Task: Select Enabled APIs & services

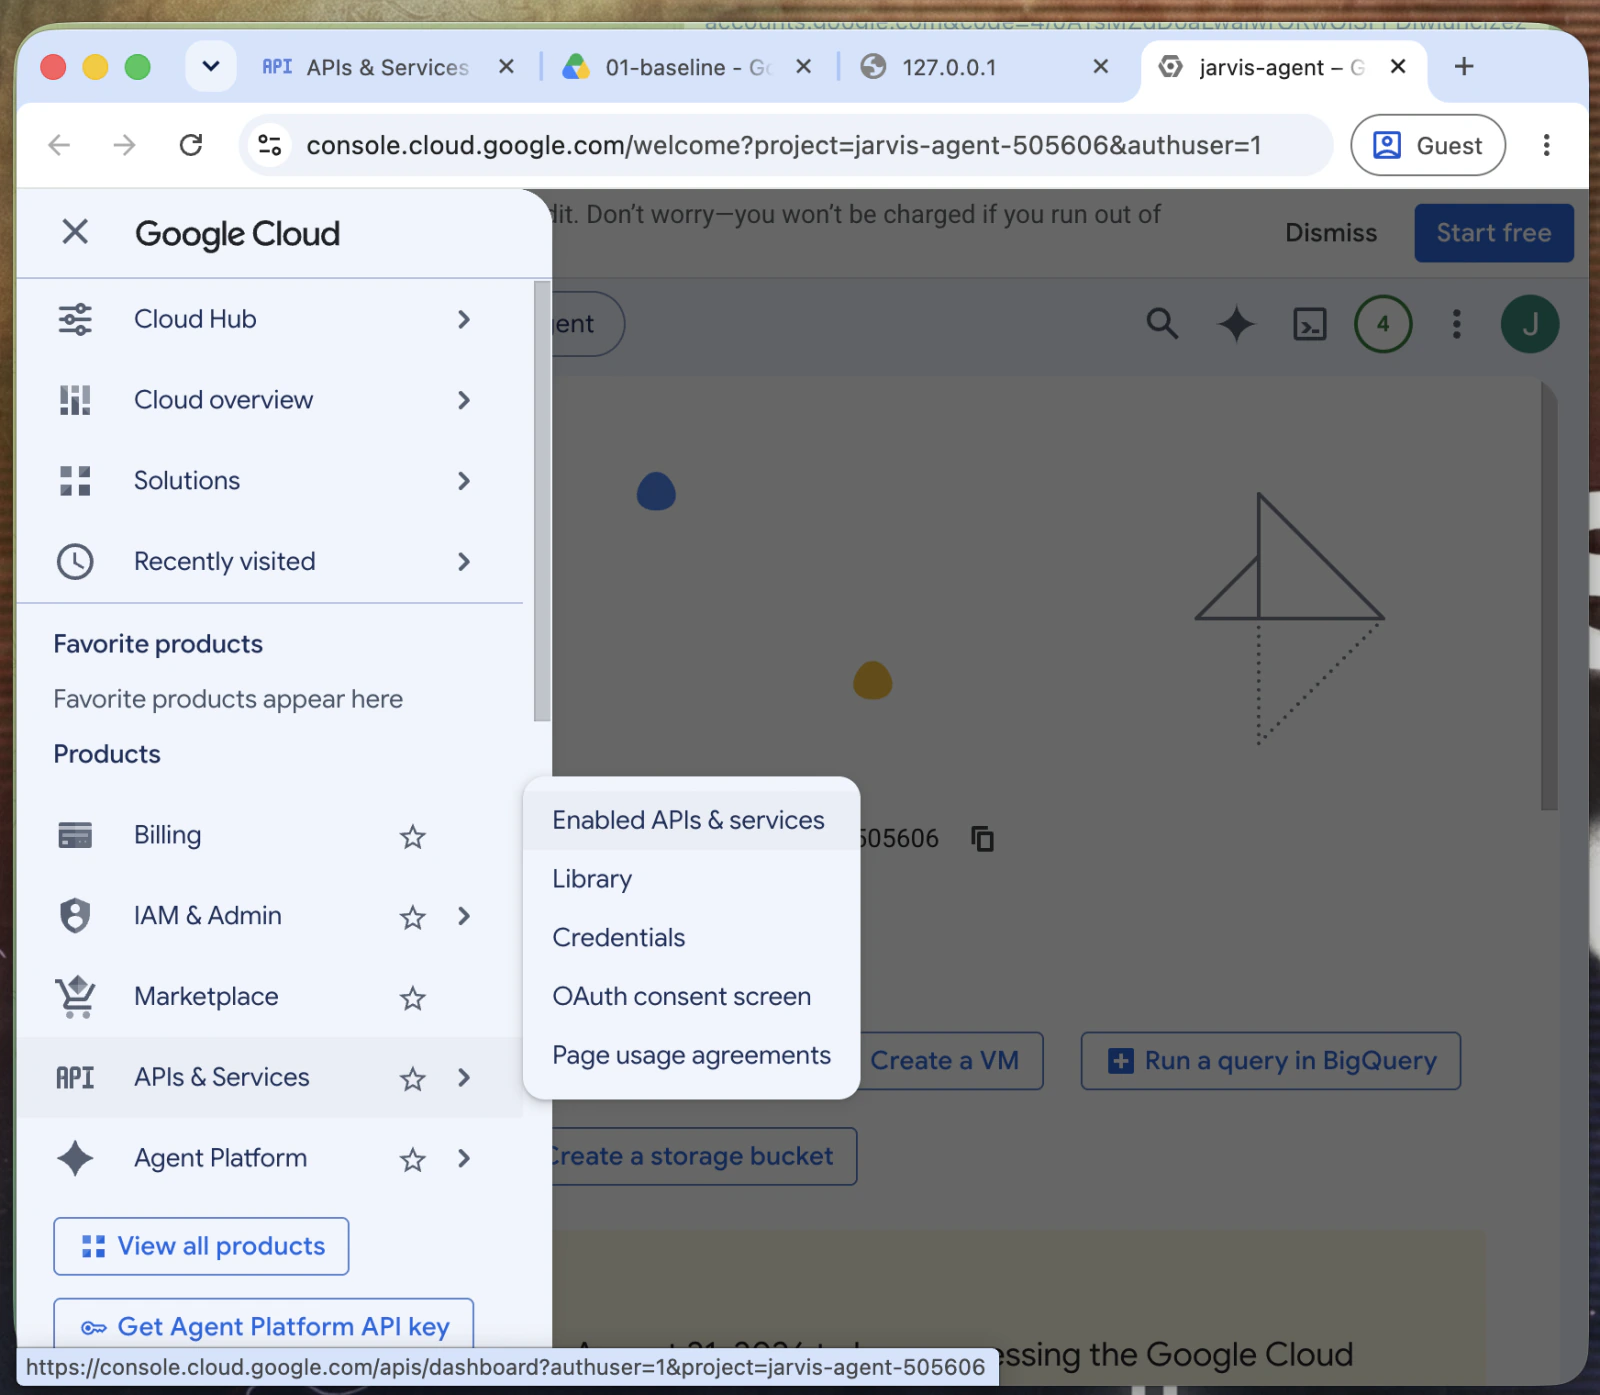Action: 691,820
